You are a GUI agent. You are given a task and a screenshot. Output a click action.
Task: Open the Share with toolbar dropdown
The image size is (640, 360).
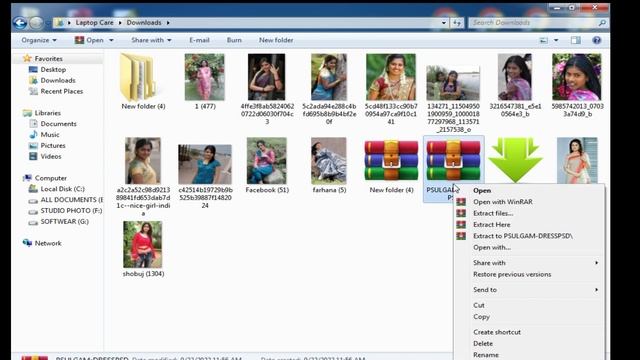pyautogui.click(x=151, y=40)
